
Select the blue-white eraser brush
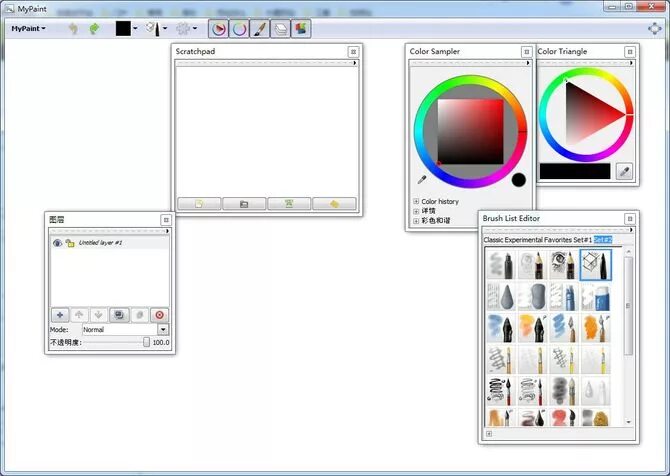pos(596,297)
